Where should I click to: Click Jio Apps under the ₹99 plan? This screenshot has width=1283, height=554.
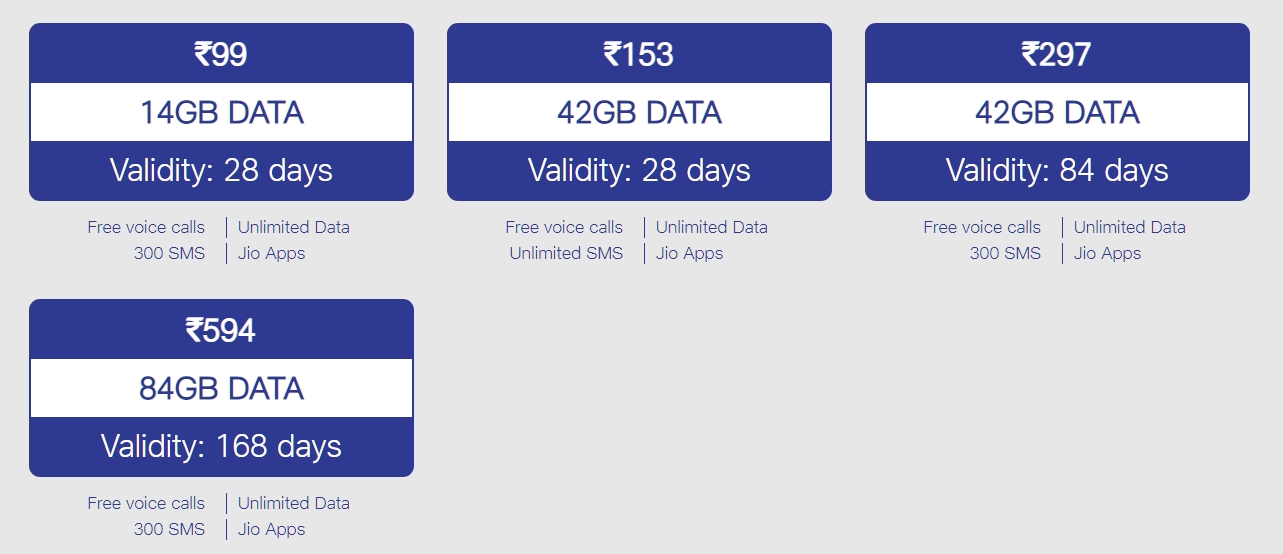271,253
